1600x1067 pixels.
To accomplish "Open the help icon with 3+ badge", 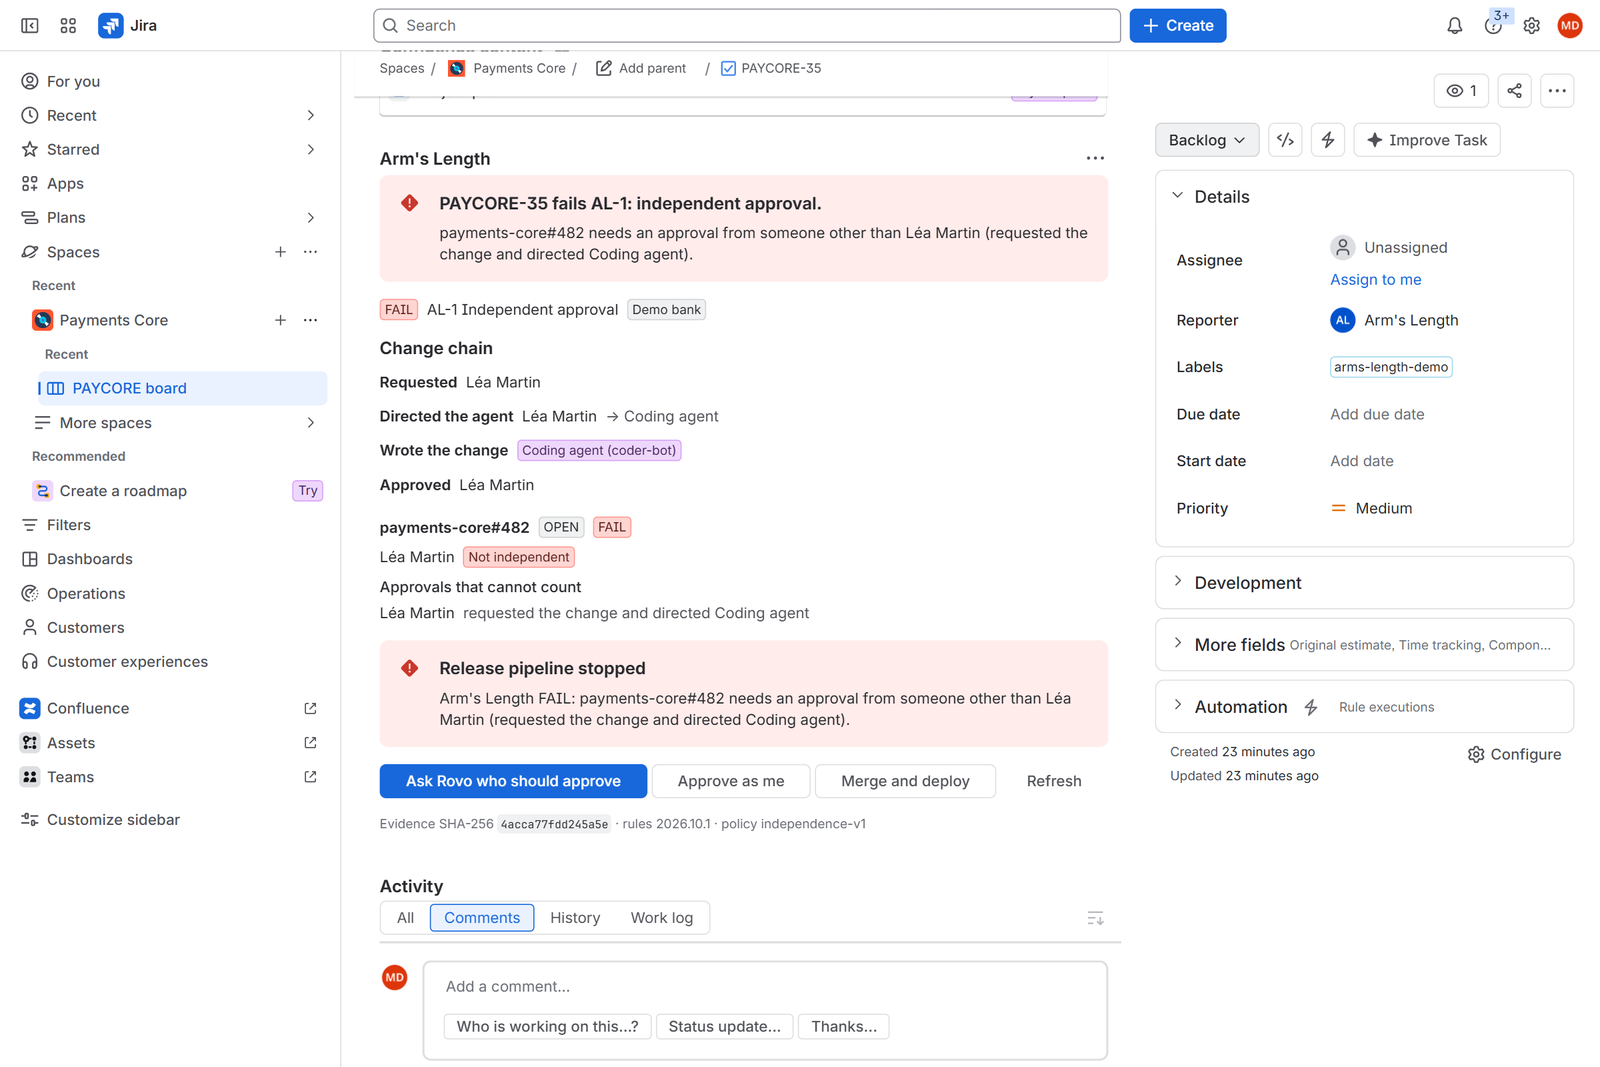I will coord(1493,25).
